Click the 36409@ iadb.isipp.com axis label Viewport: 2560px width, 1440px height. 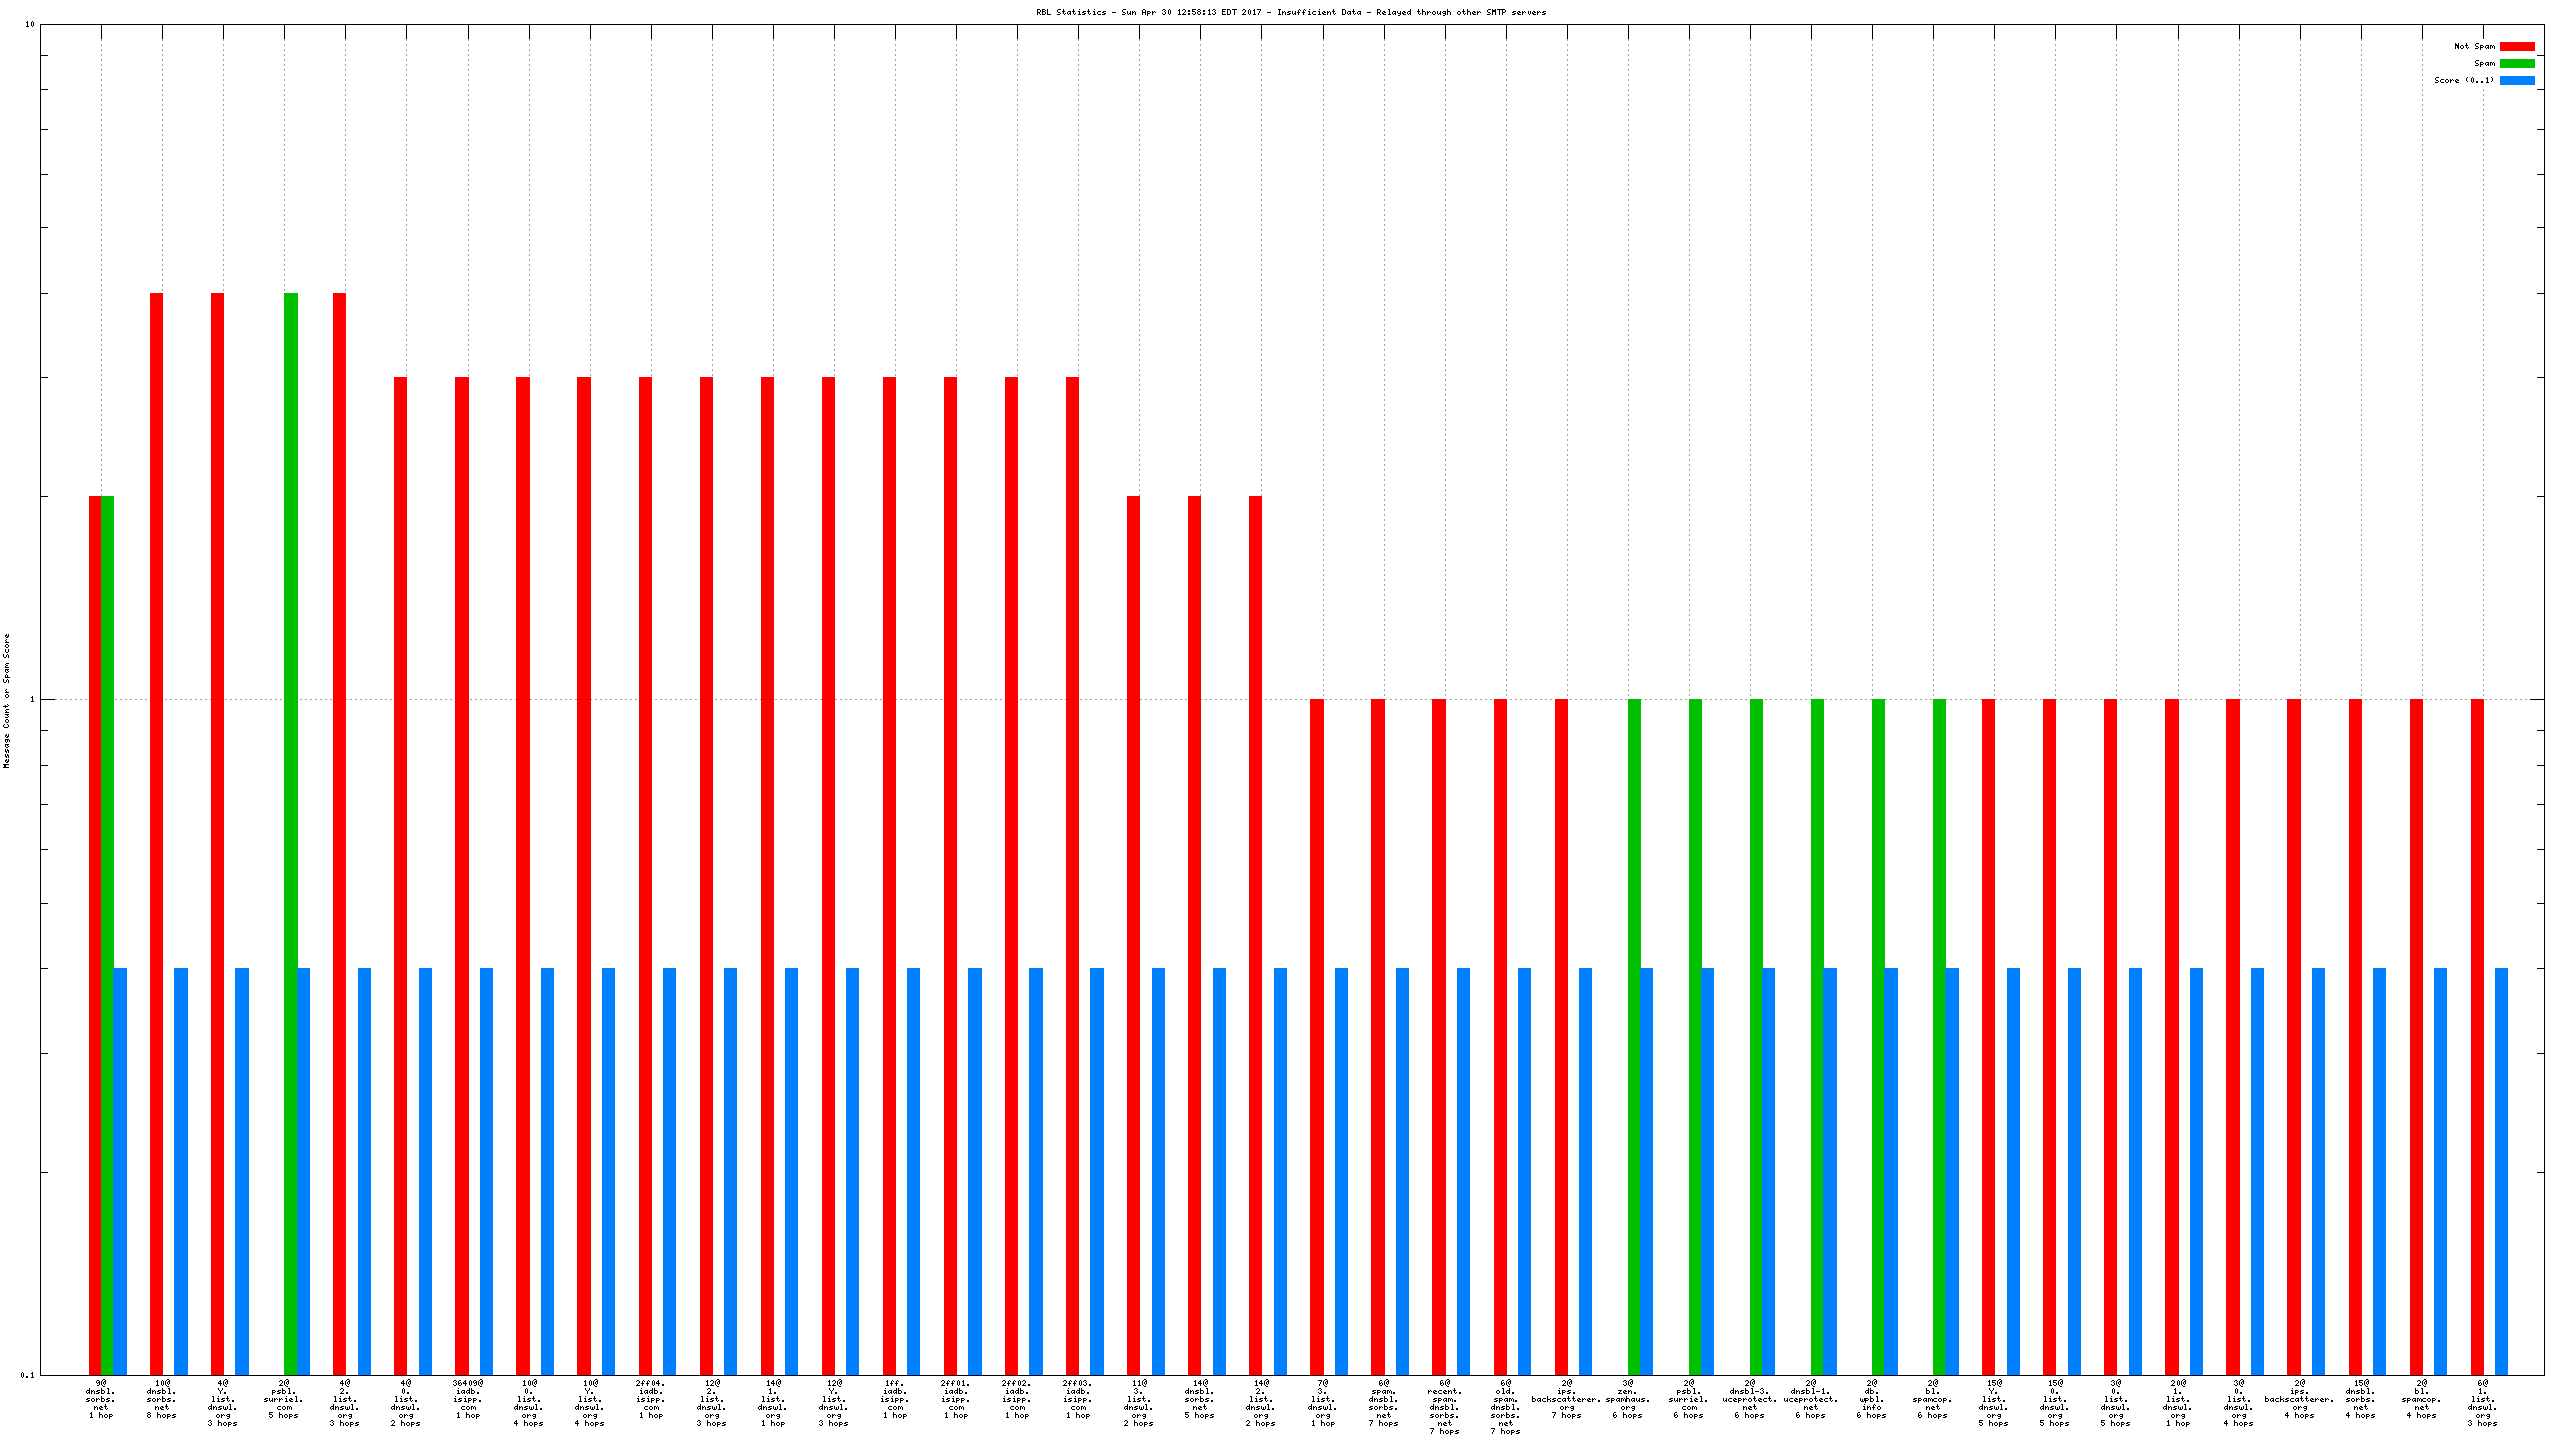point(467,1399)
